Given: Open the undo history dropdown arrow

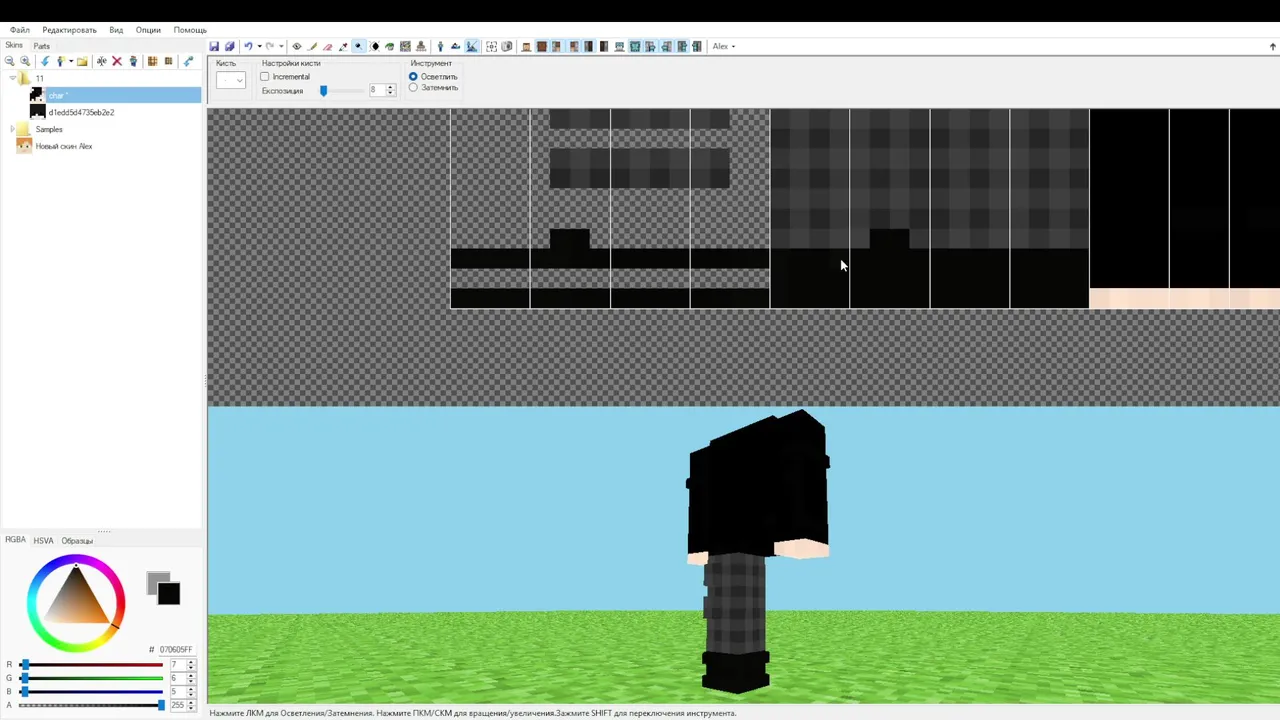Looking at the screenshot, I should pyautogui.click(x=259, y=46).
